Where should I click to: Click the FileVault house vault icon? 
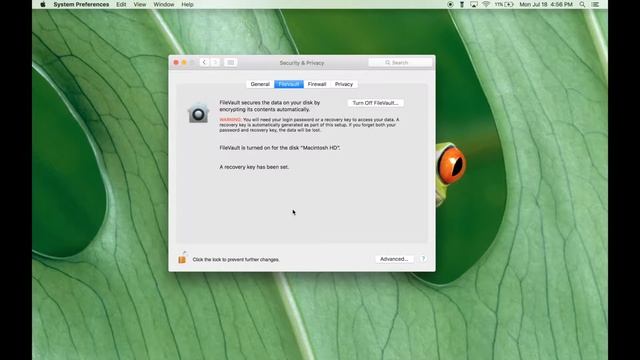click(198, 113)
